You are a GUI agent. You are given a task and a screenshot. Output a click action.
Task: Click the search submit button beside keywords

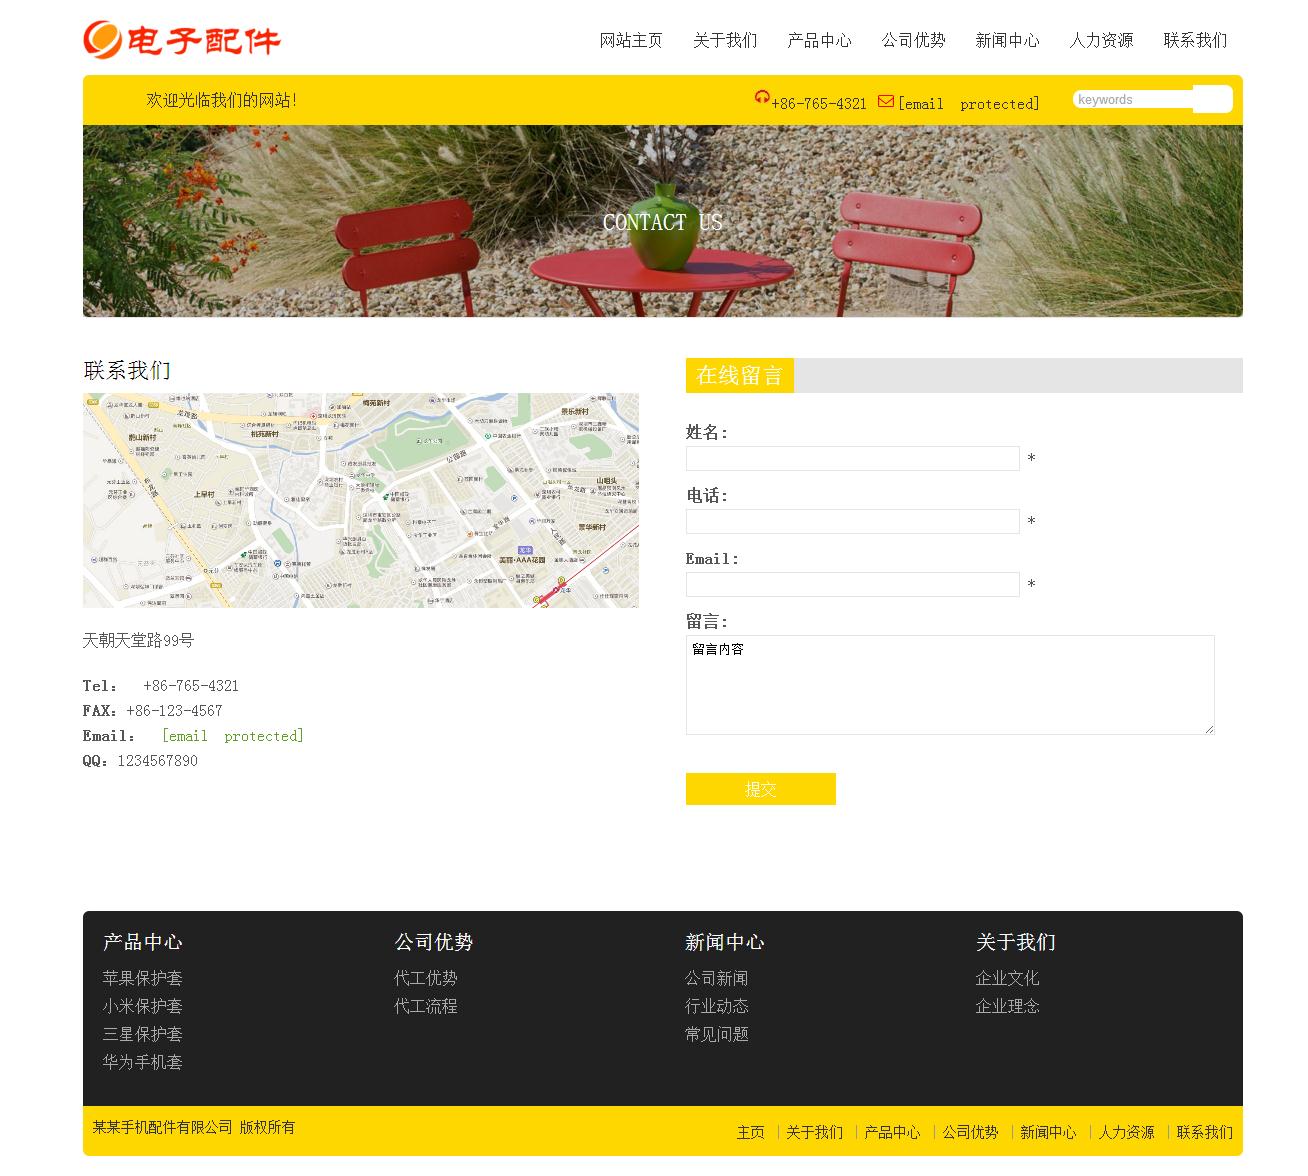[x=1212, y=99]
